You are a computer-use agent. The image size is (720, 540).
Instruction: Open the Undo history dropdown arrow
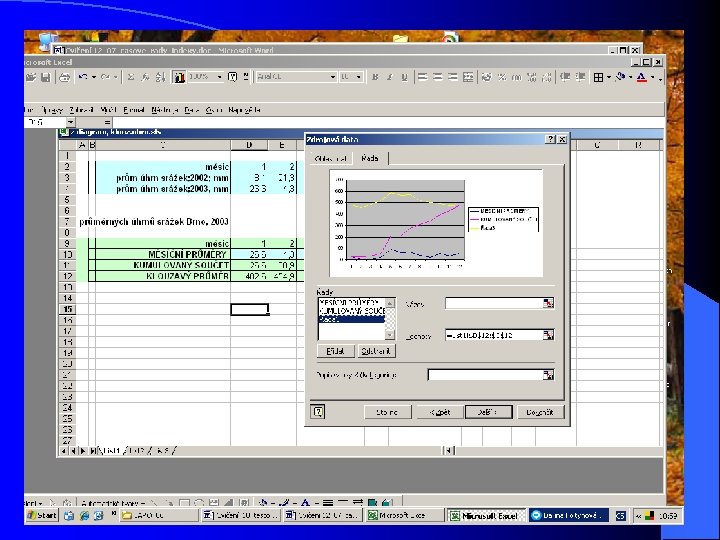tap(94, 77)
